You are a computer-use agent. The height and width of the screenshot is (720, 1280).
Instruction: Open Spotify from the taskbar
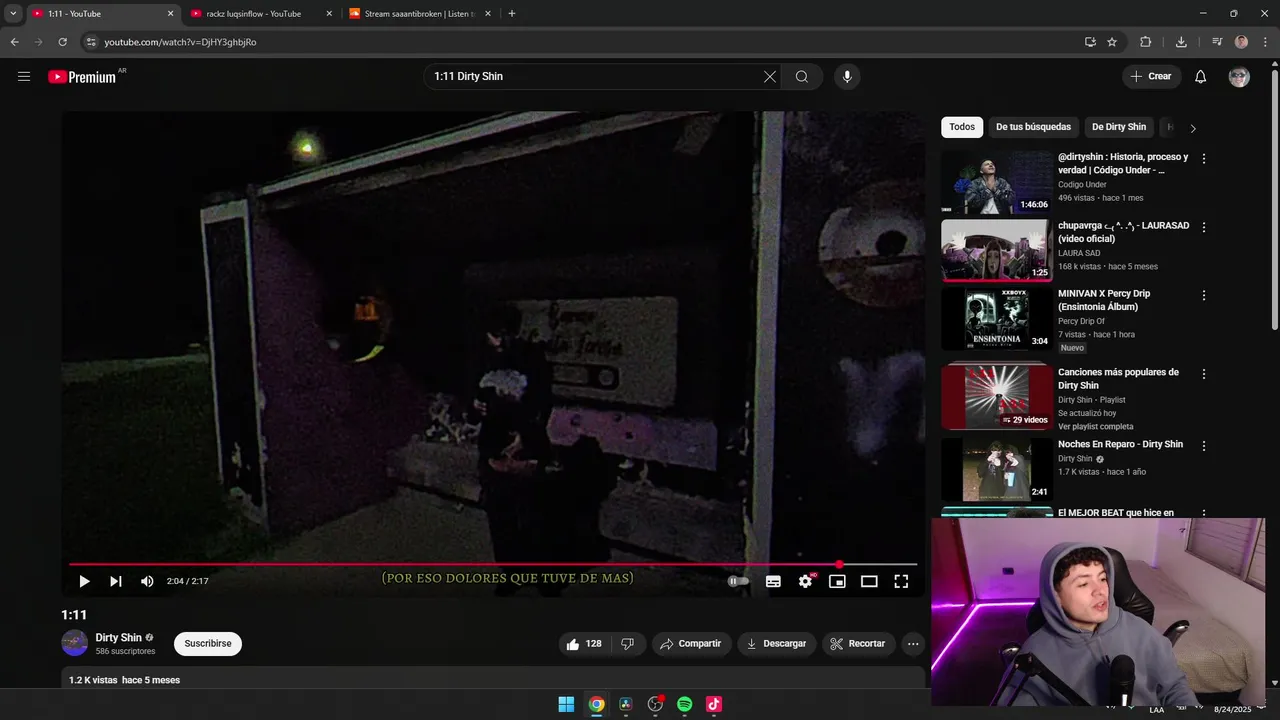coord(685,704)
